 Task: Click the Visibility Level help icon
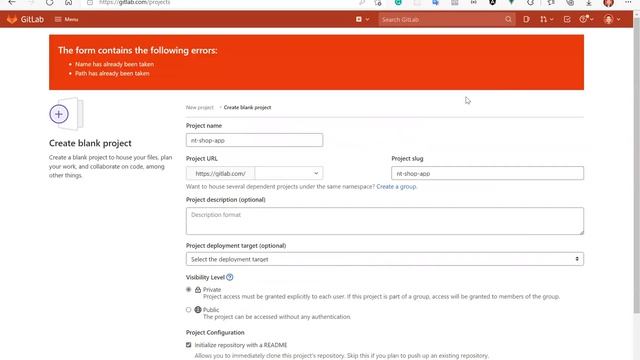tap(230, 277)
